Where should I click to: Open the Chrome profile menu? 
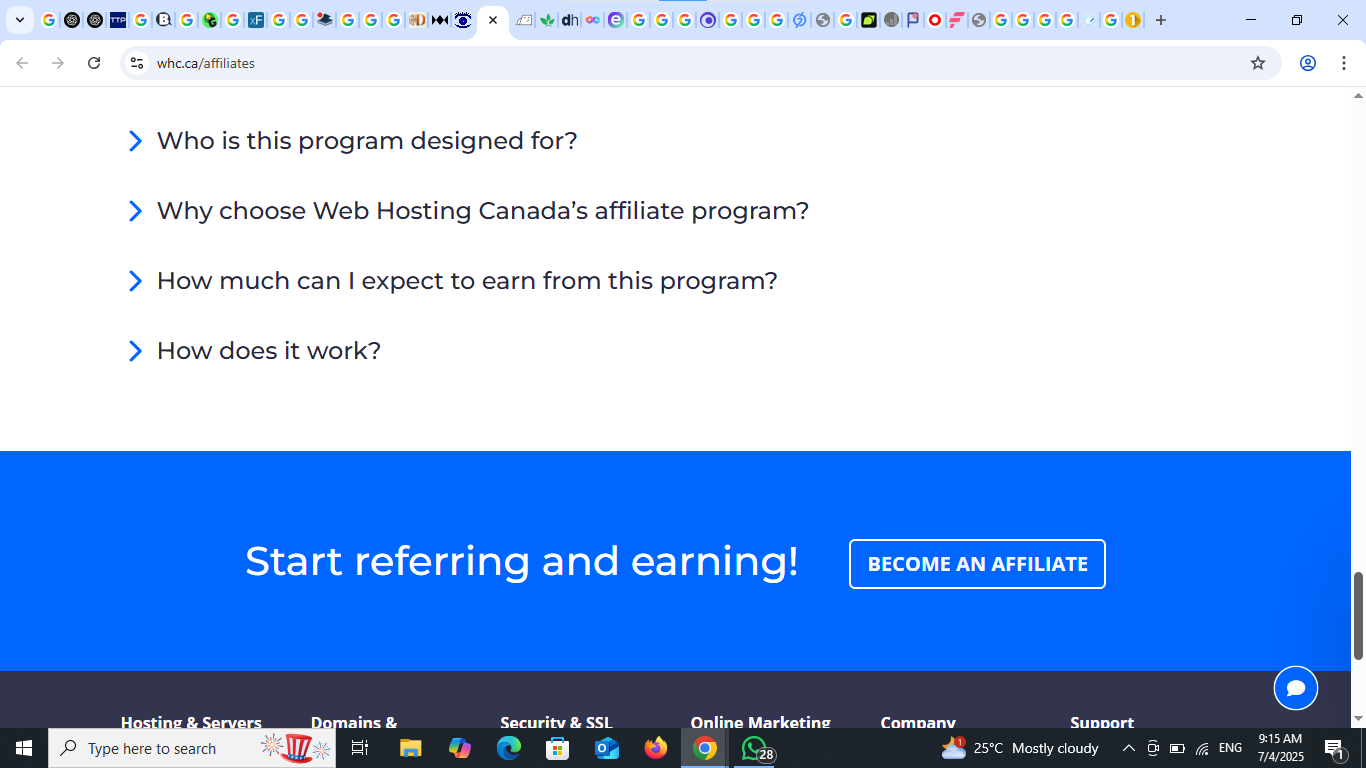coord(1307,63)
